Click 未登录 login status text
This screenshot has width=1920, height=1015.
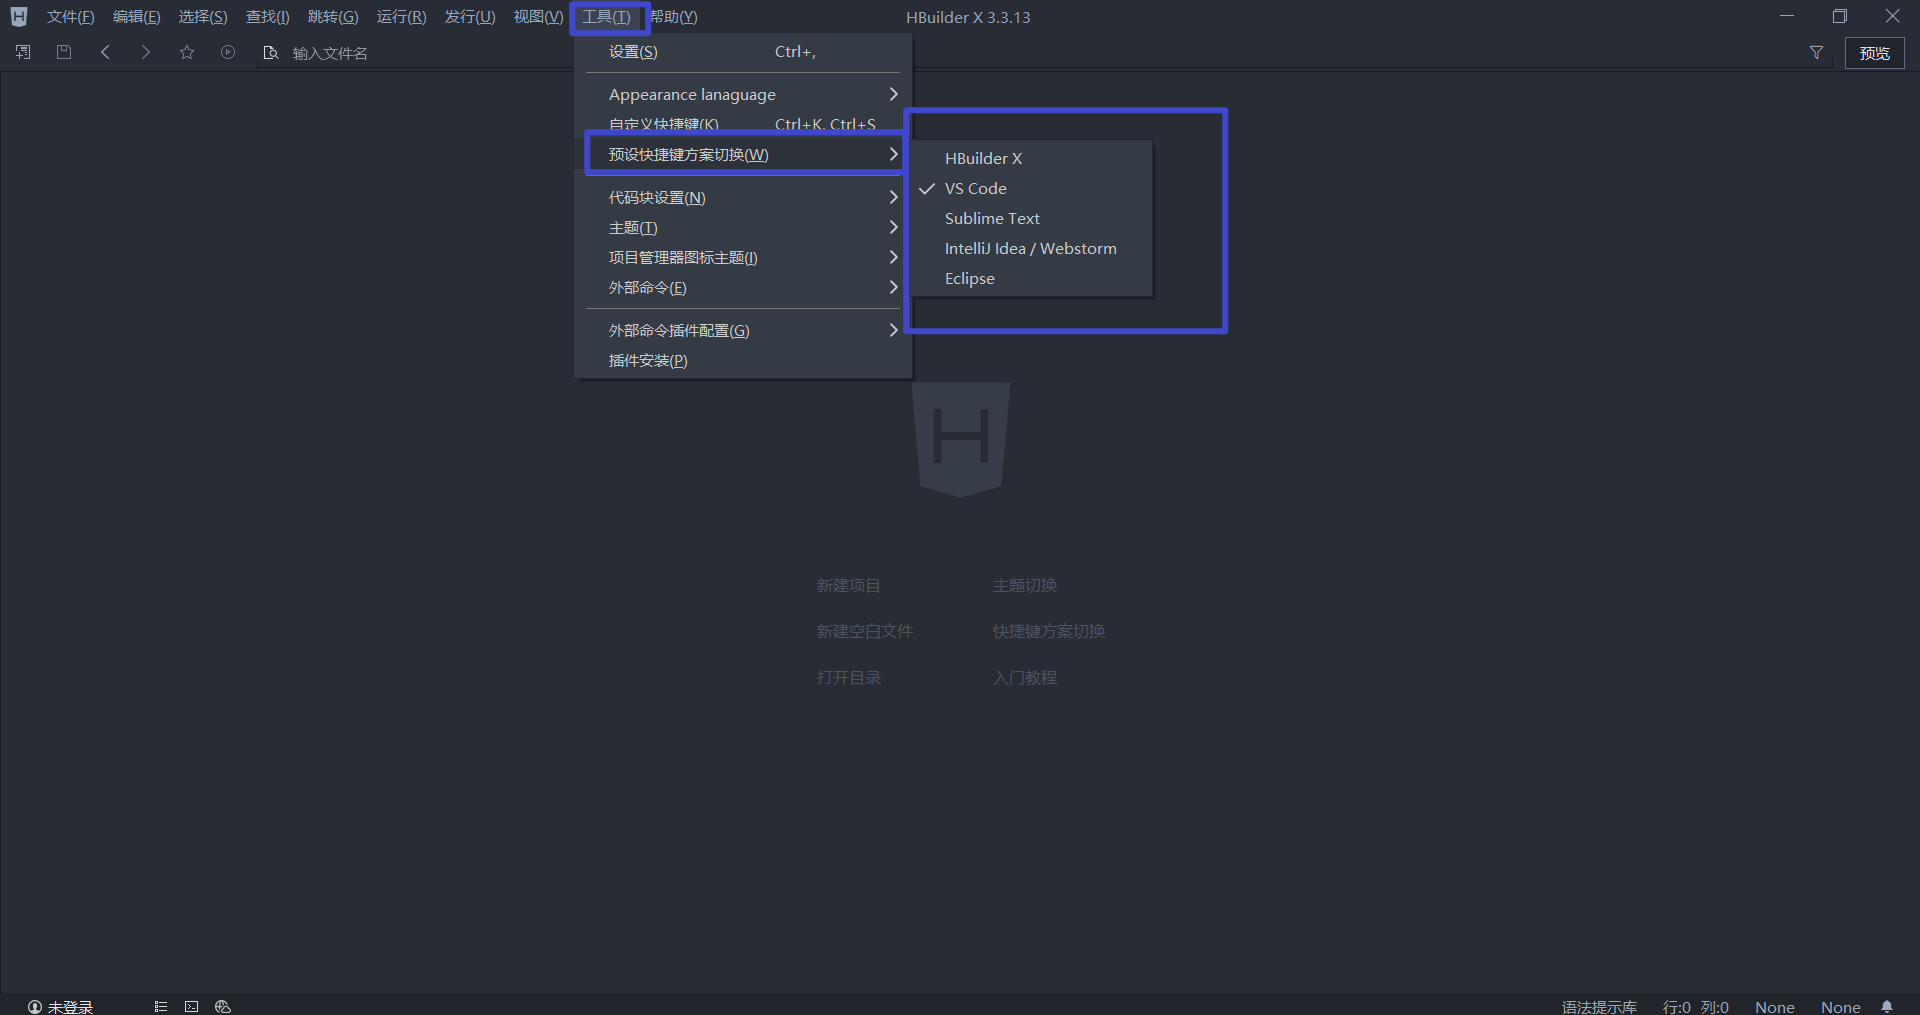point(70,1007)
